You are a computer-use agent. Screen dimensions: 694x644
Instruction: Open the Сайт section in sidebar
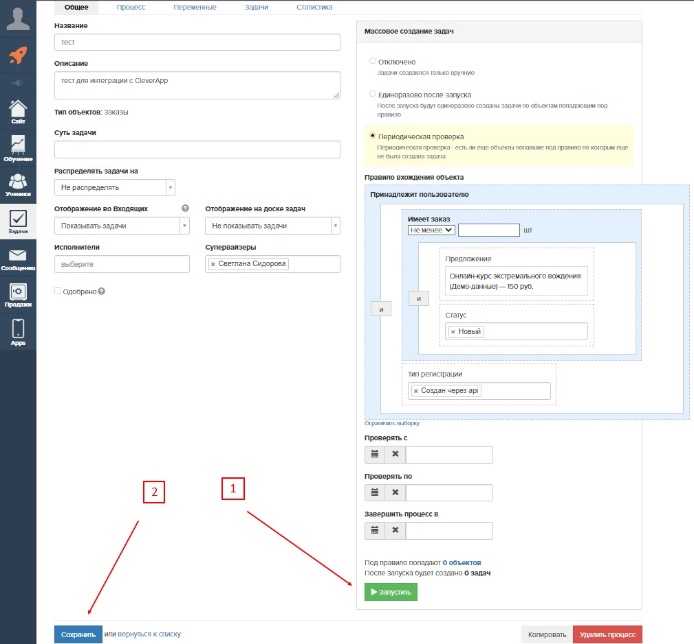tap(18, 112)
